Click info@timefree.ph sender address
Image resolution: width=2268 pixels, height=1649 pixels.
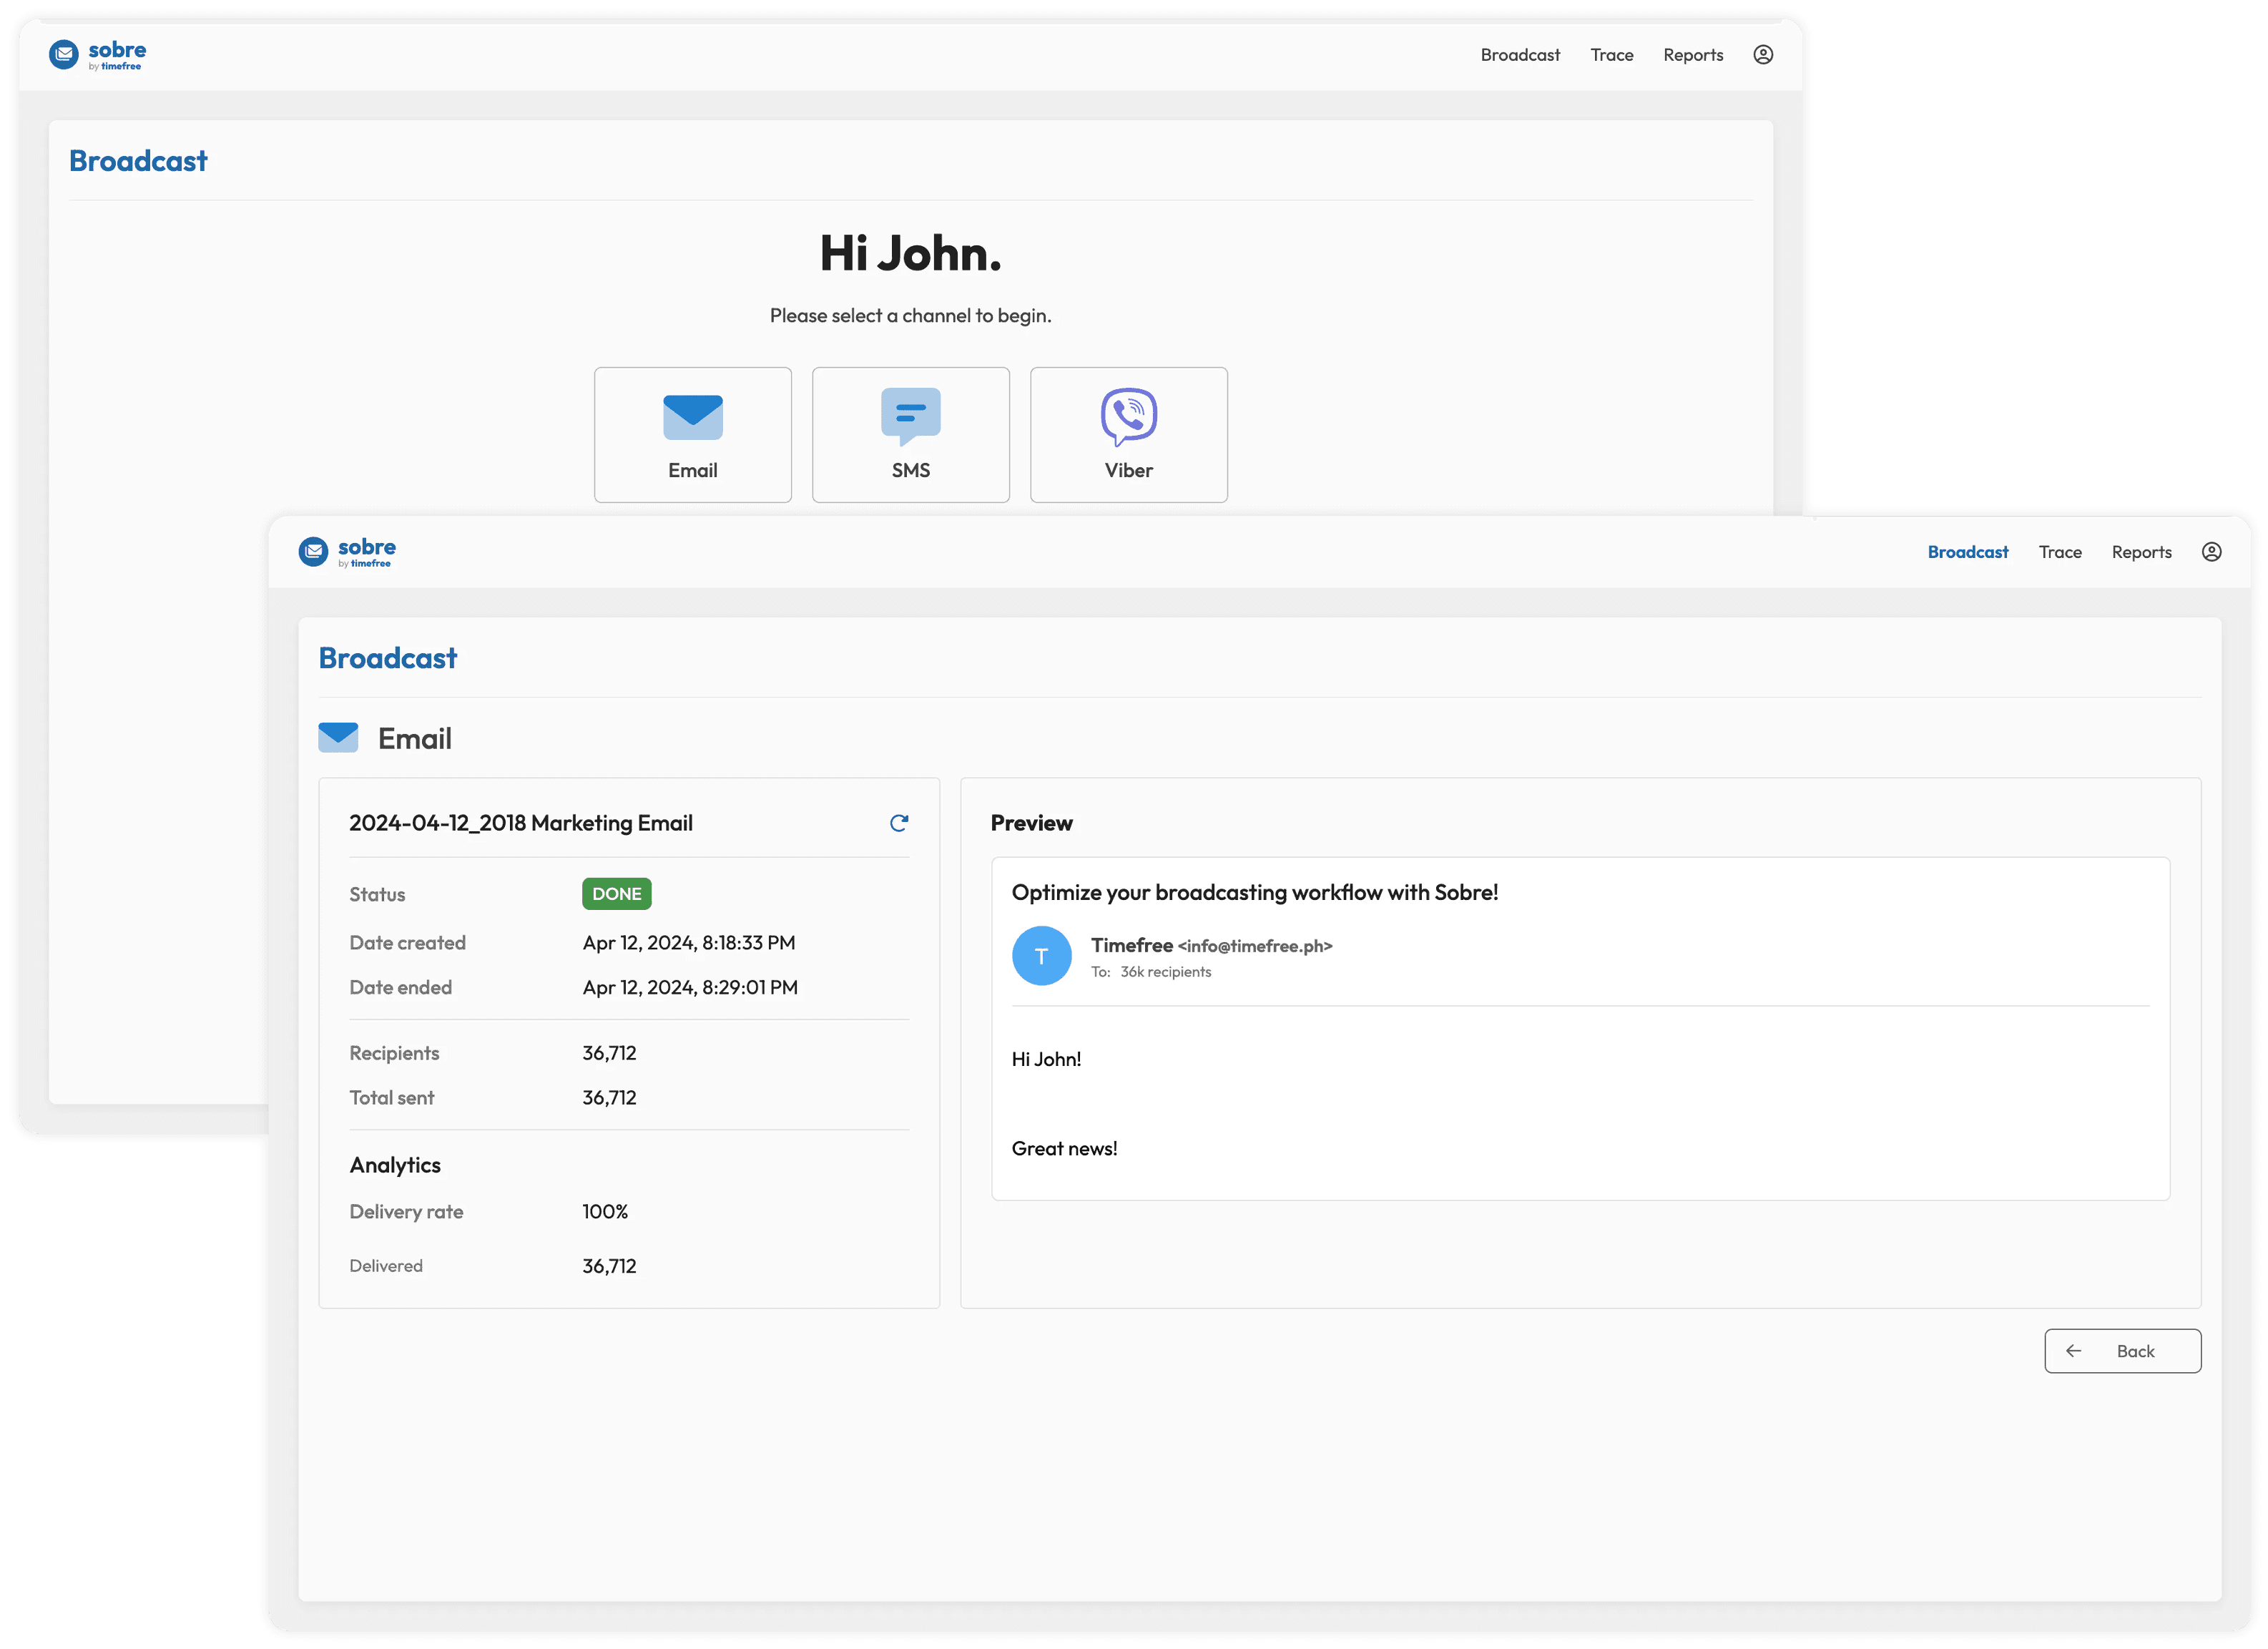click(x=1254, y=946)
